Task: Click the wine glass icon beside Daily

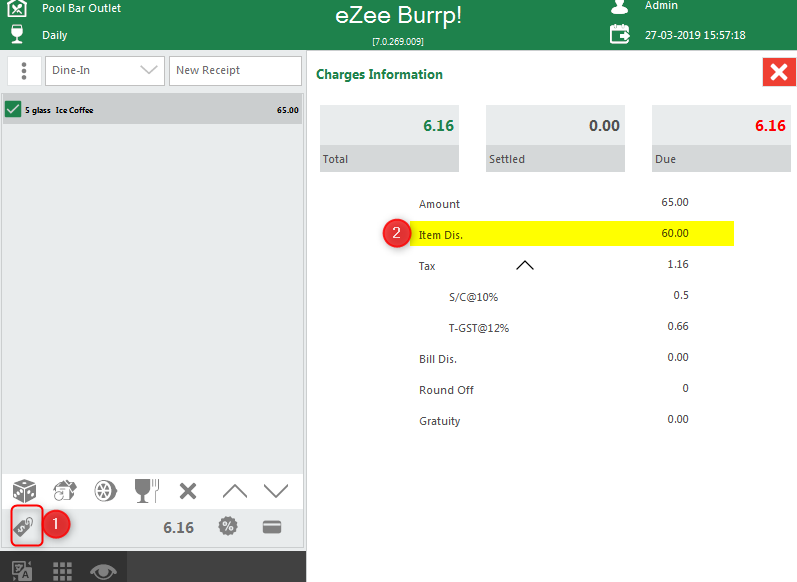Action: 17,34
